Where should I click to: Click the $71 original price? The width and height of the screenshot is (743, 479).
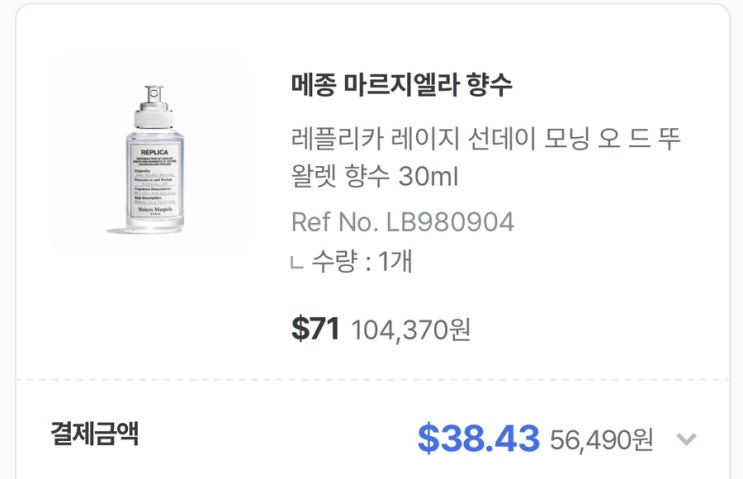click(316, 328)
